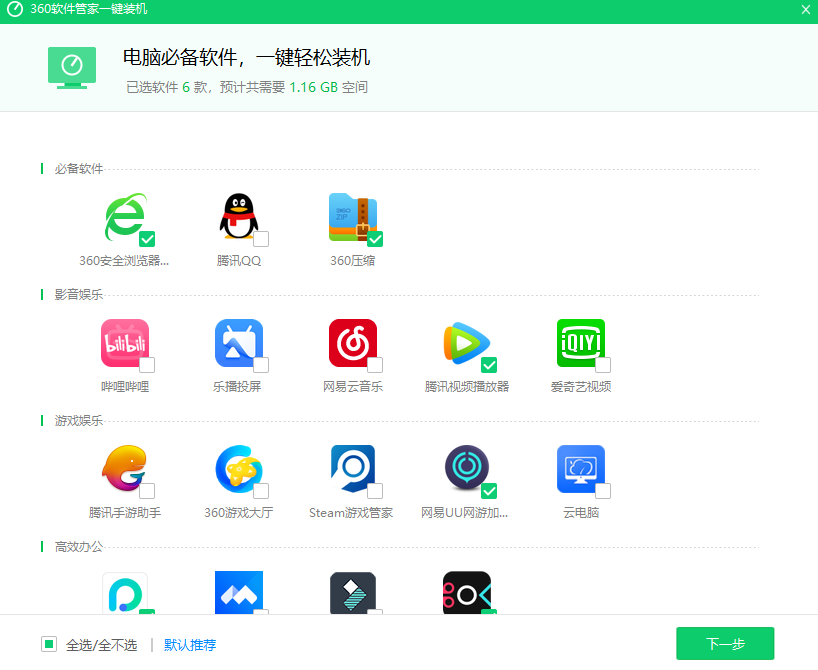Viewport: 818px width, 670px height.
Task: Click the Steam游戏管家 icon
Action: (353, 469)
